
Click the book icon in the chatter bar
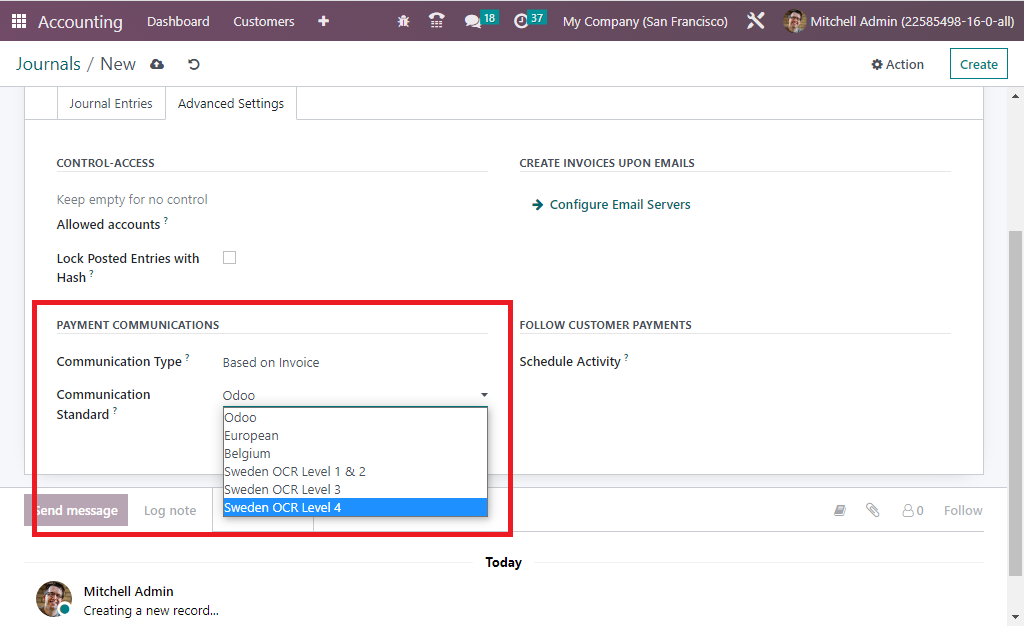tap(840, 510)
